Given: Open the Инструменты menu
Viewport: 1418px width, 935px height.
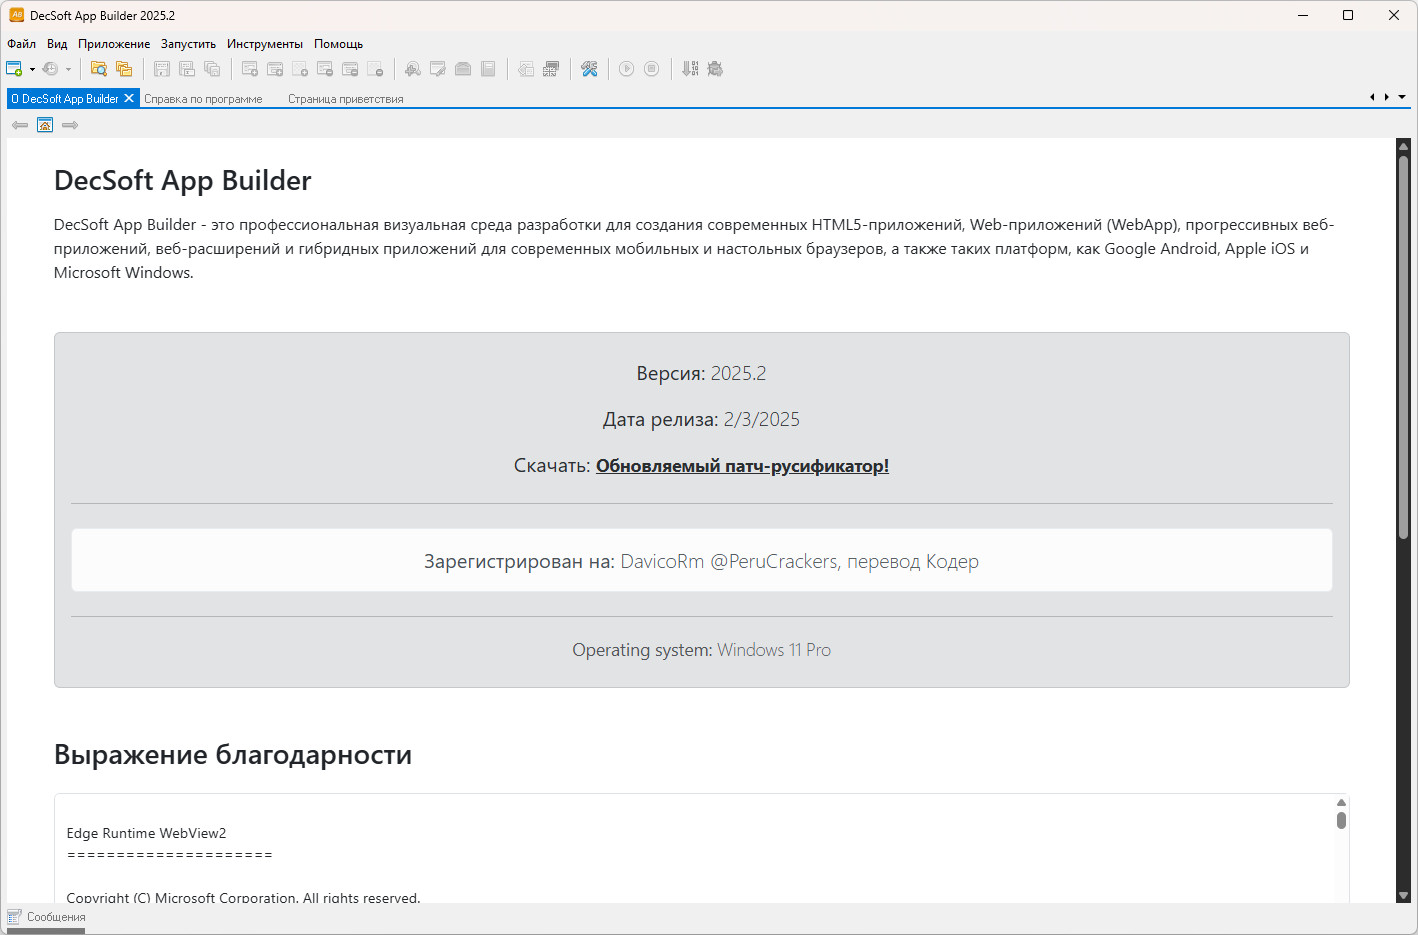Looking at the screenshot, I should [264, 44].
